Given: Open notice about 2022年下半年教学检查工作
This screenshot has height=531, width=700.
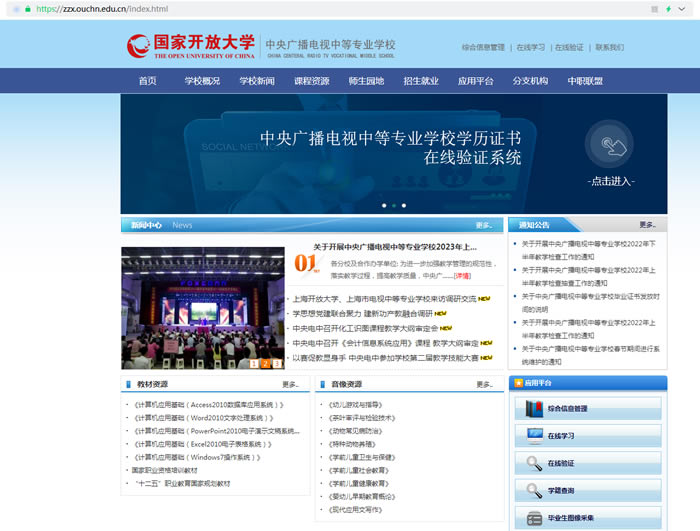Looking at the screenshot, I should point(588,250).
